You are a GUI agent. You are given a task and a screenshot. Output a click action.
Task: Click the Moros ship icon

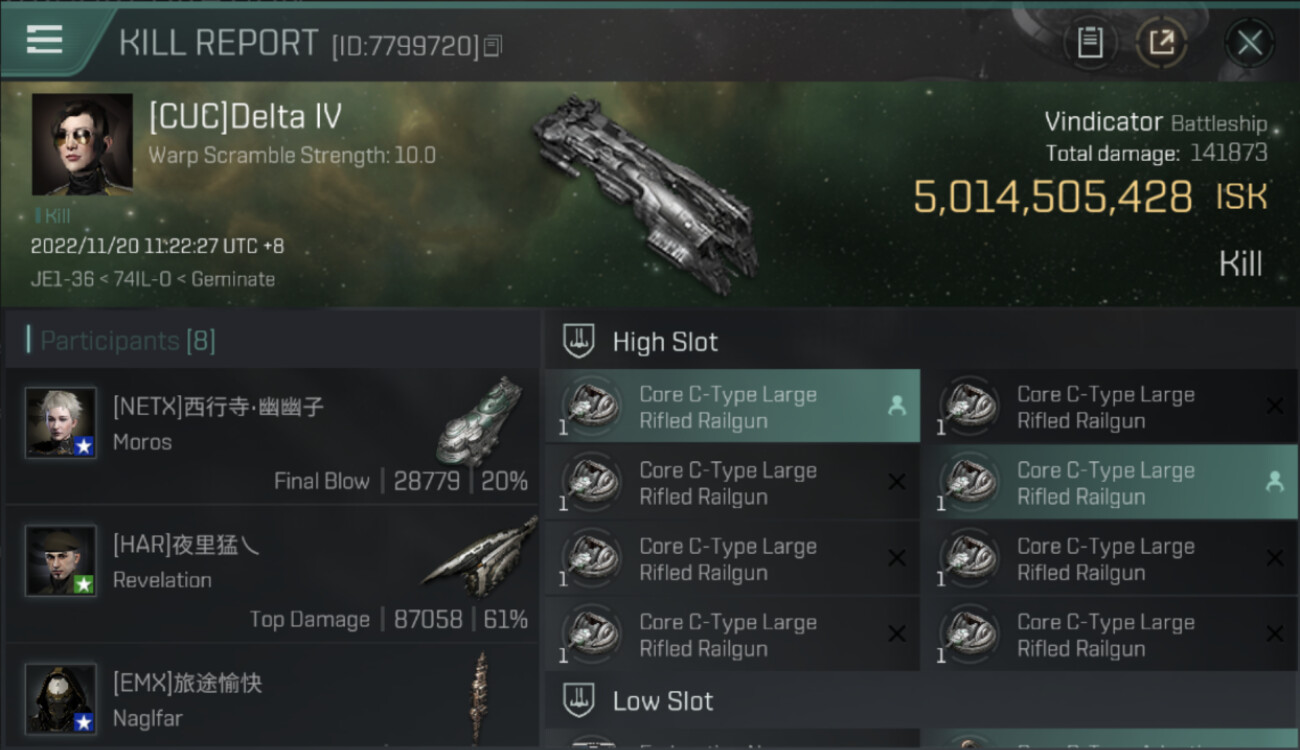tap(480, 421)
